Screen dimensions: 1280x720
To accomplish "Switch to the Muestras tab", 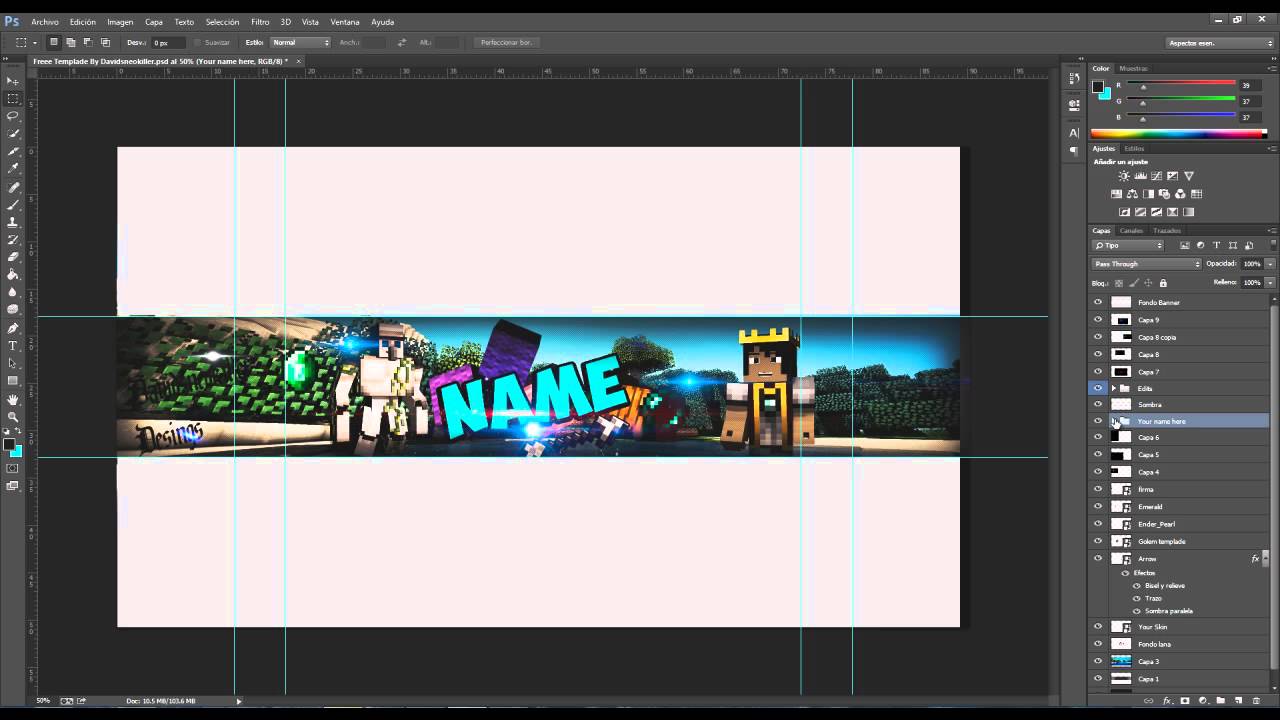I will (1133, 69).
